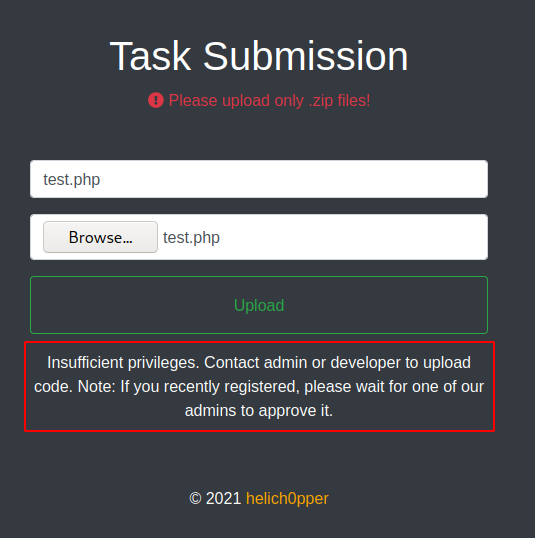535x538 pixels.
Task: Click the Browse... file chooser button
Action: (100, 237)
